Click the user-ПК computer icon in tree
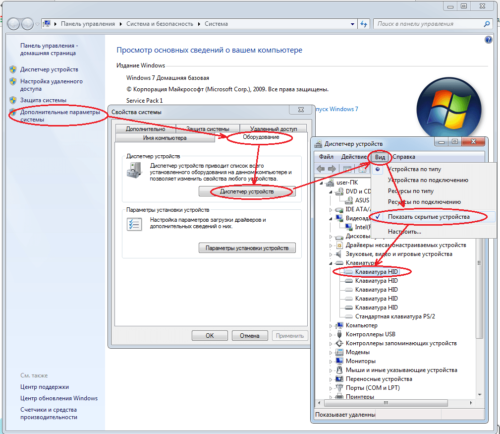500x434 pixels. [330, 183]
